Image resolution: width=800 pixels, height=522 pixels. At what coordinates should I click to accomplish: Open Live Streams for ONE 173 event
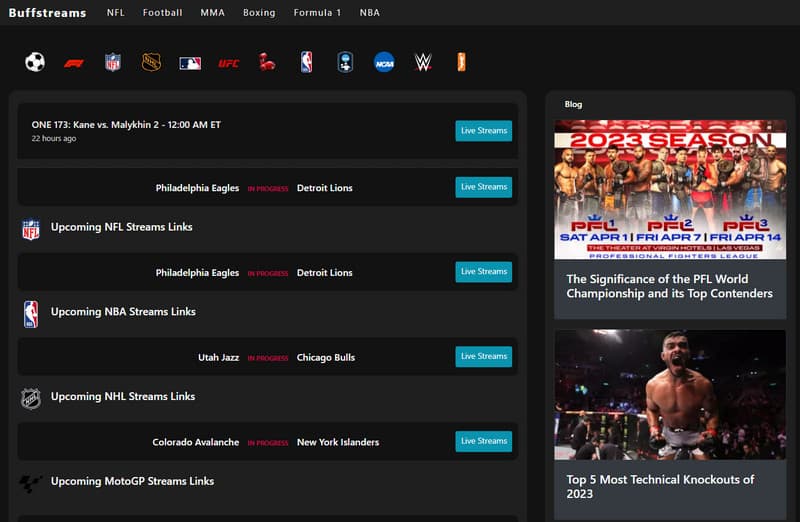[483, 130]
